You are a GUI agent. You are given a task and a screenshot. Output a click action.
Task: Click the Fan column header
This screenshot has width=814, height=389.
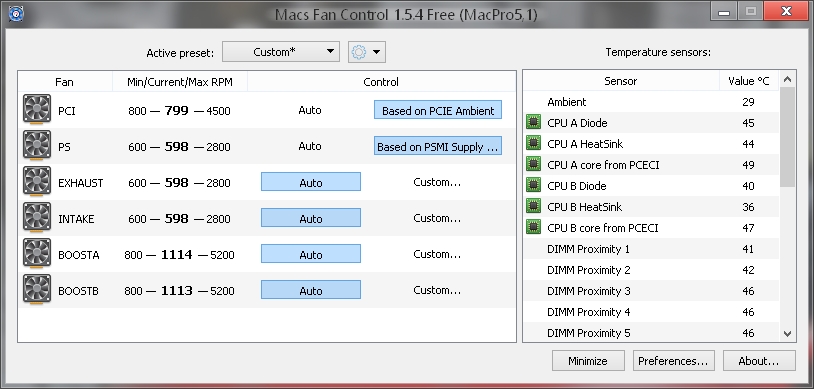coord(64,82)
